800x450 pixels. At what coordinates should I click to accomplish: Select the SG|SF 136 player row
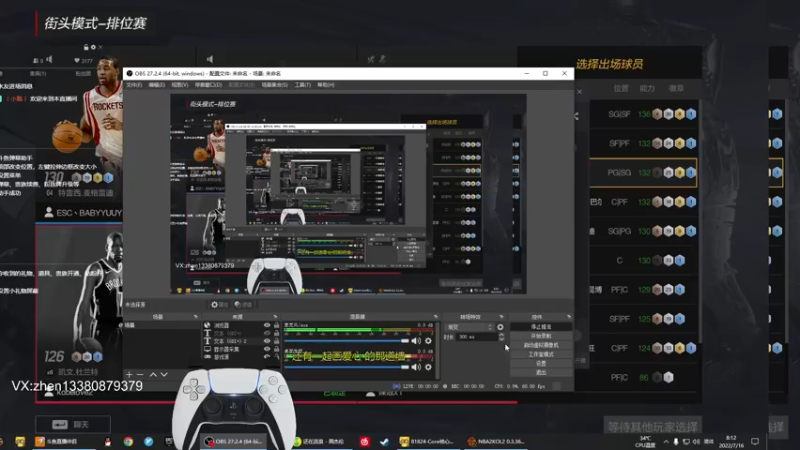click(x=644, y=114)
